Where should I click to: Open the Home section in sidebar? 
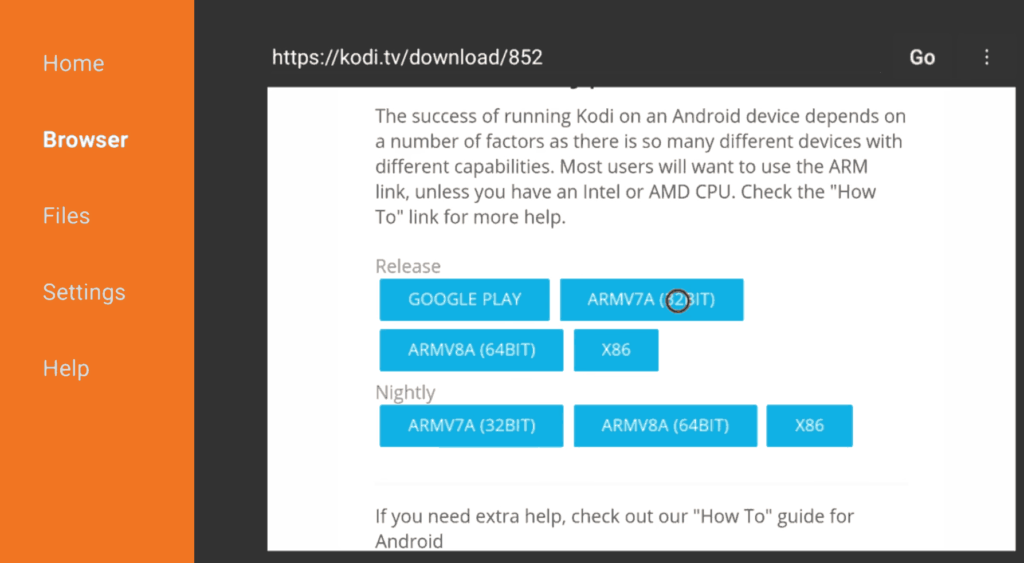click(x=73, y=63)
